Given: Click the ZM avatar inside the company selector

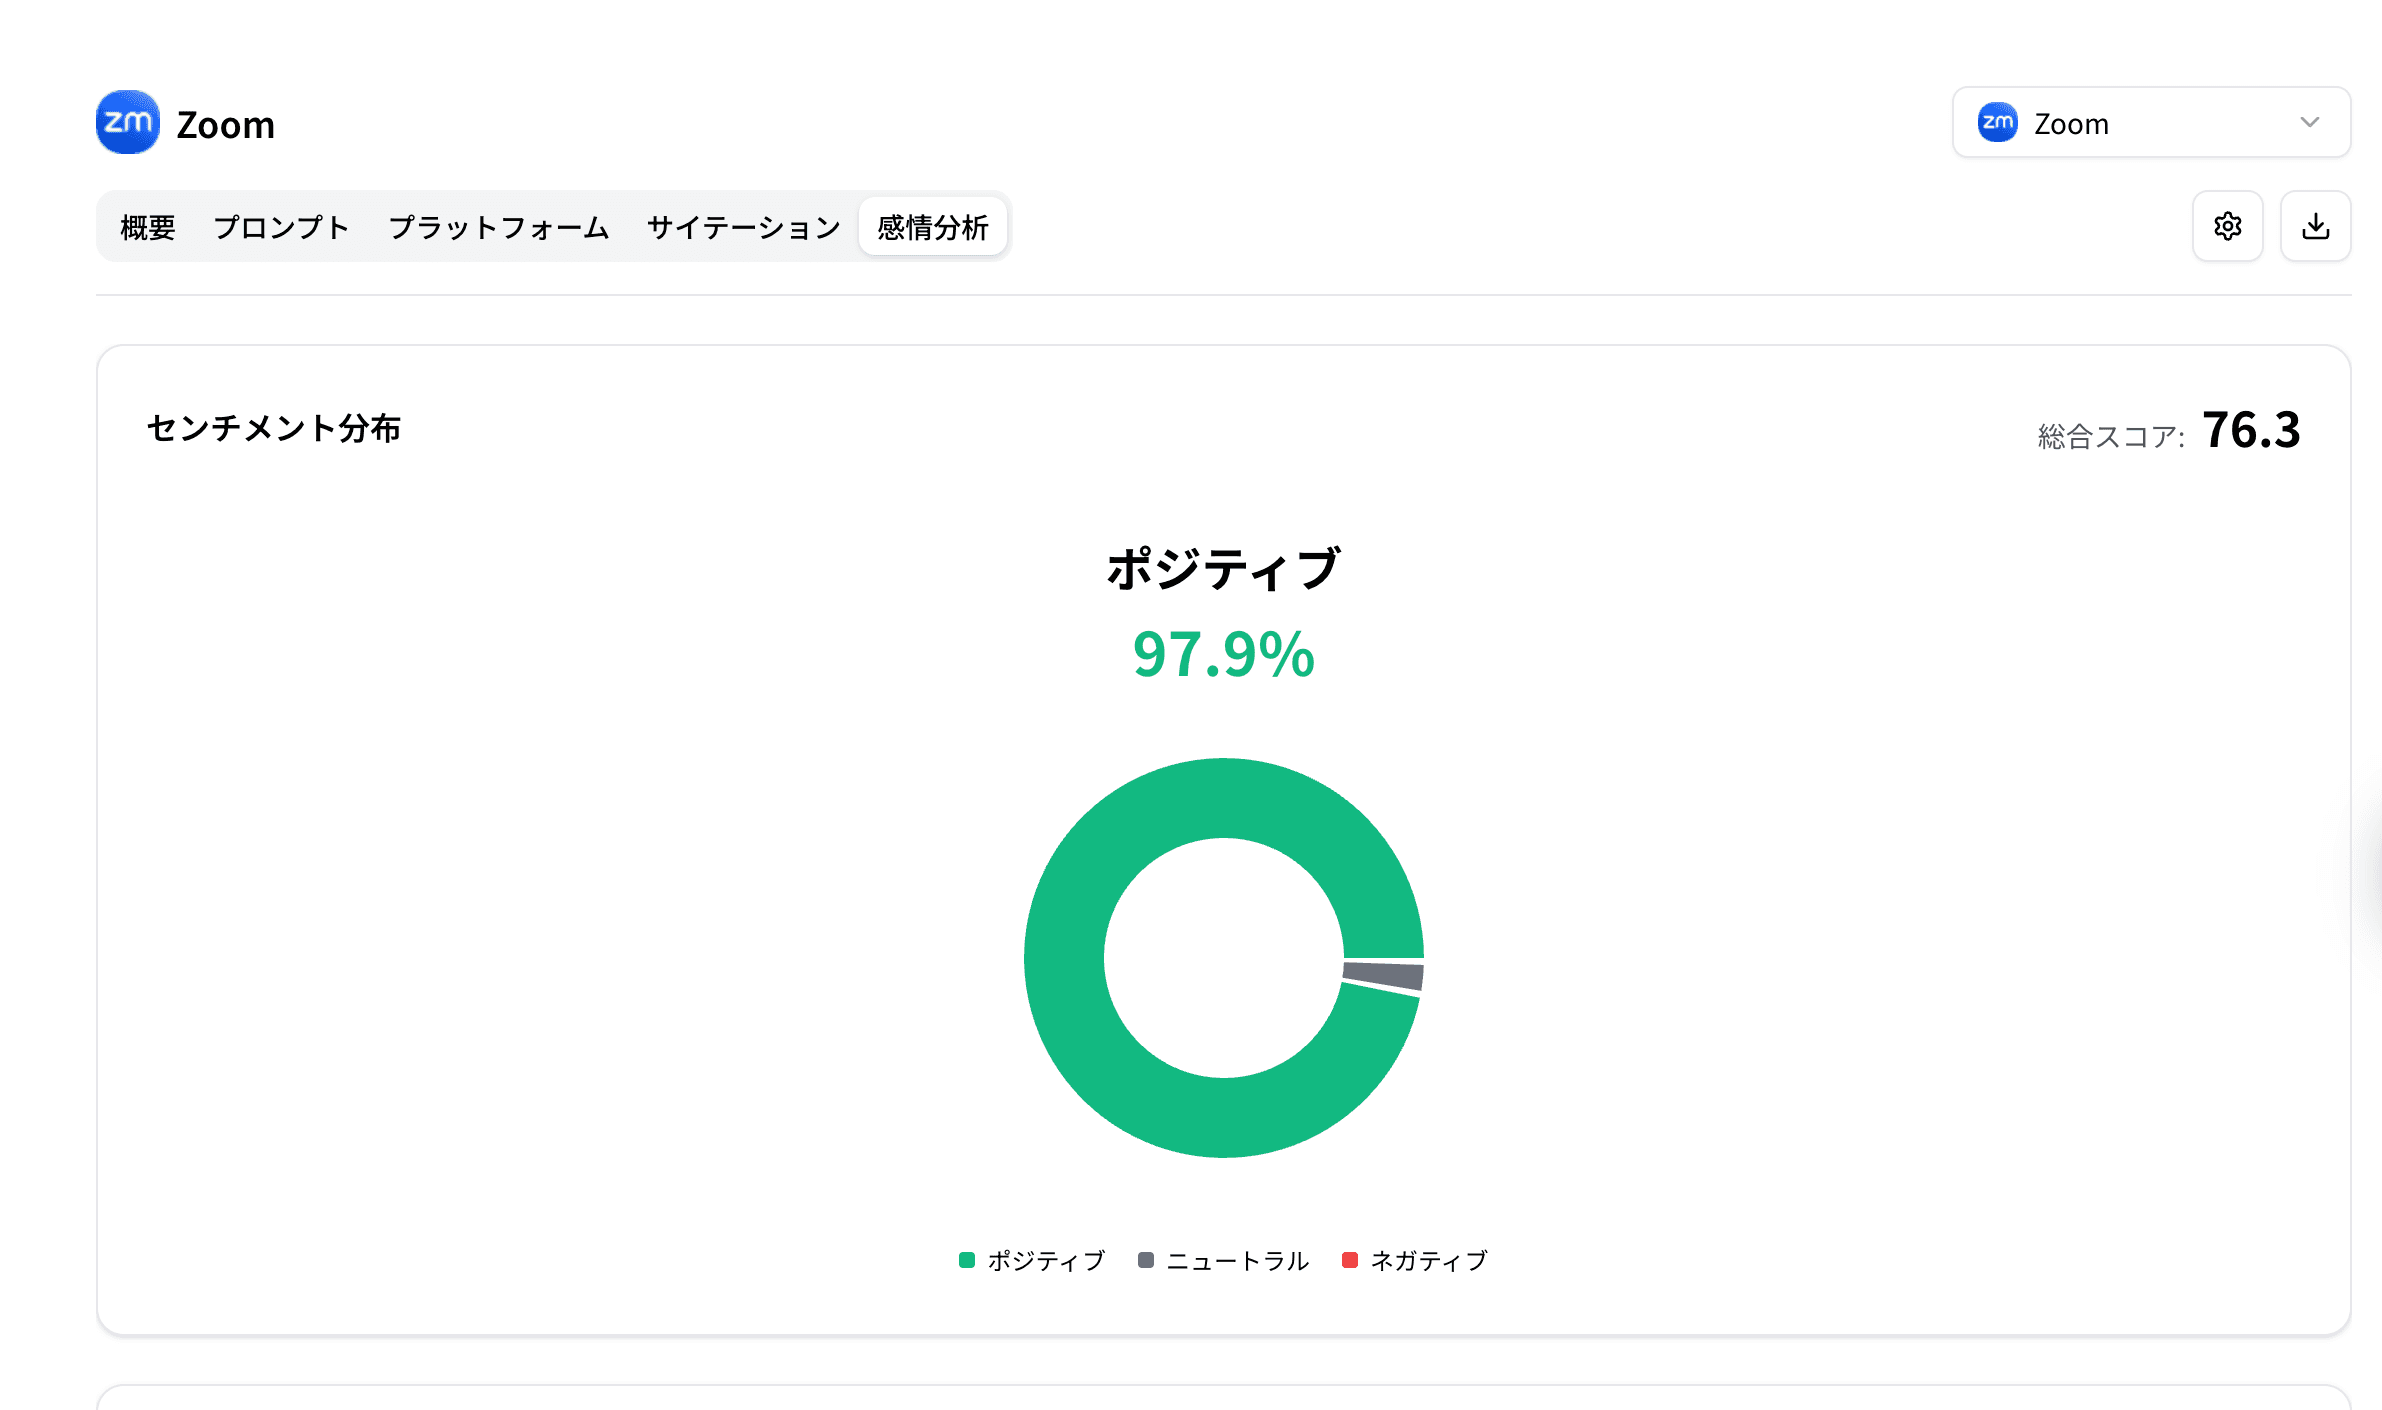Looking at the screenshot, I should 1996,122.
